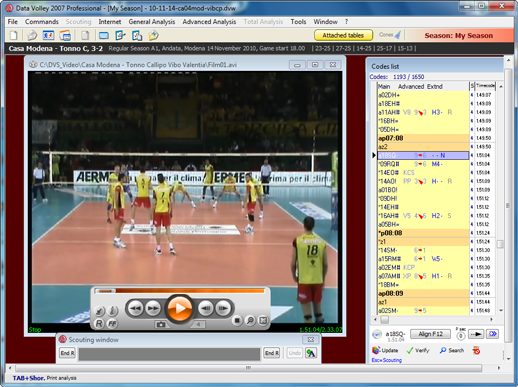Click the red delete code icon

476,350
